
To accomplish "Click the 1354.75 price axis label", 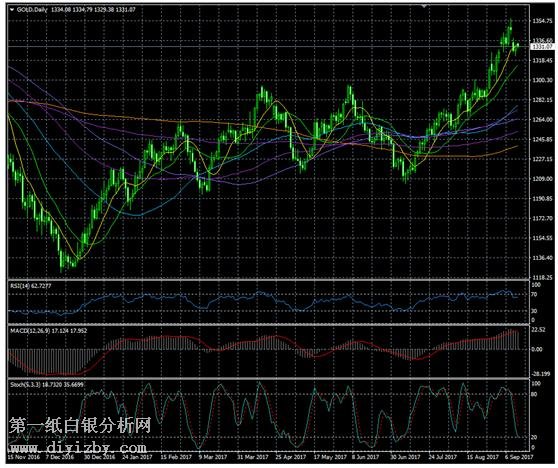I will click(x=542, y=21).
